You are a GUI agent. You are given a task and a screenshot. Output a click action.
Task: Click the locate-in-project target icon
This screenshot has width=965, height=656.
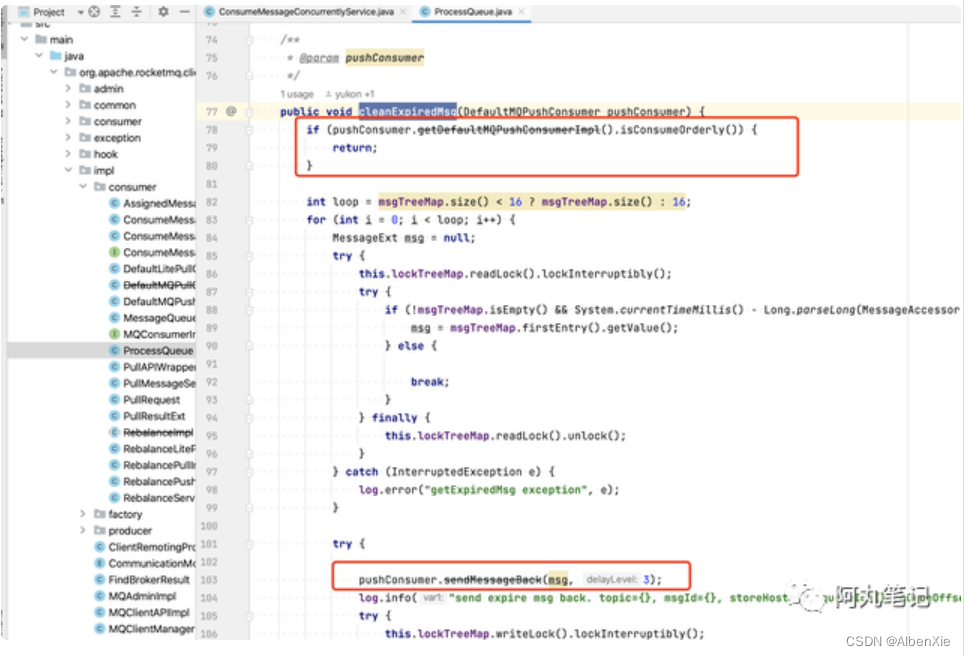pos(94,12)
